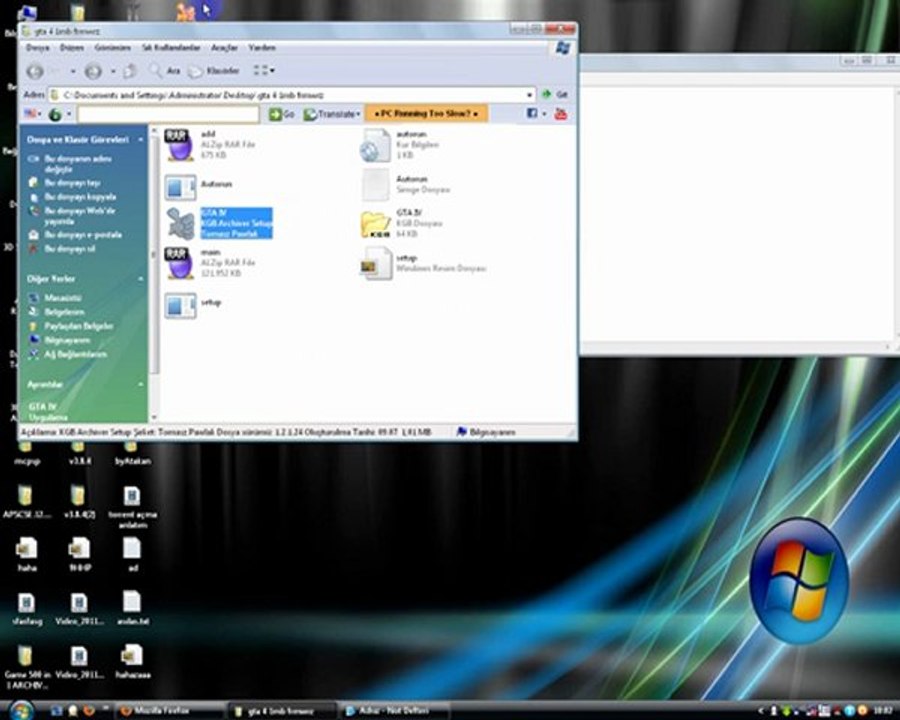Open the views layout dropdown
Viewport: 900px width, 720px height.
click(x=264, y=71)
